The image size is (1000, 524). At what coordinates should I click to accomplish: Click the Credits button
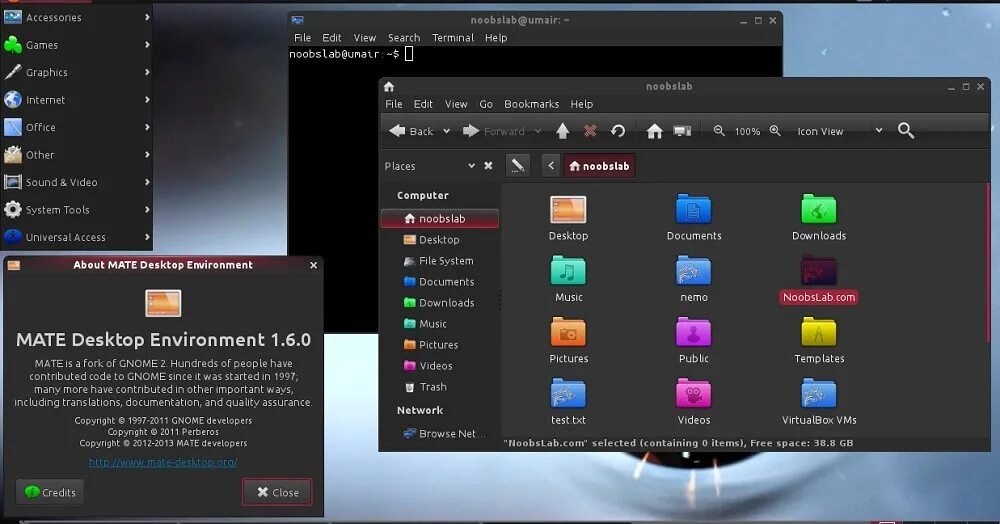[50, 492]
